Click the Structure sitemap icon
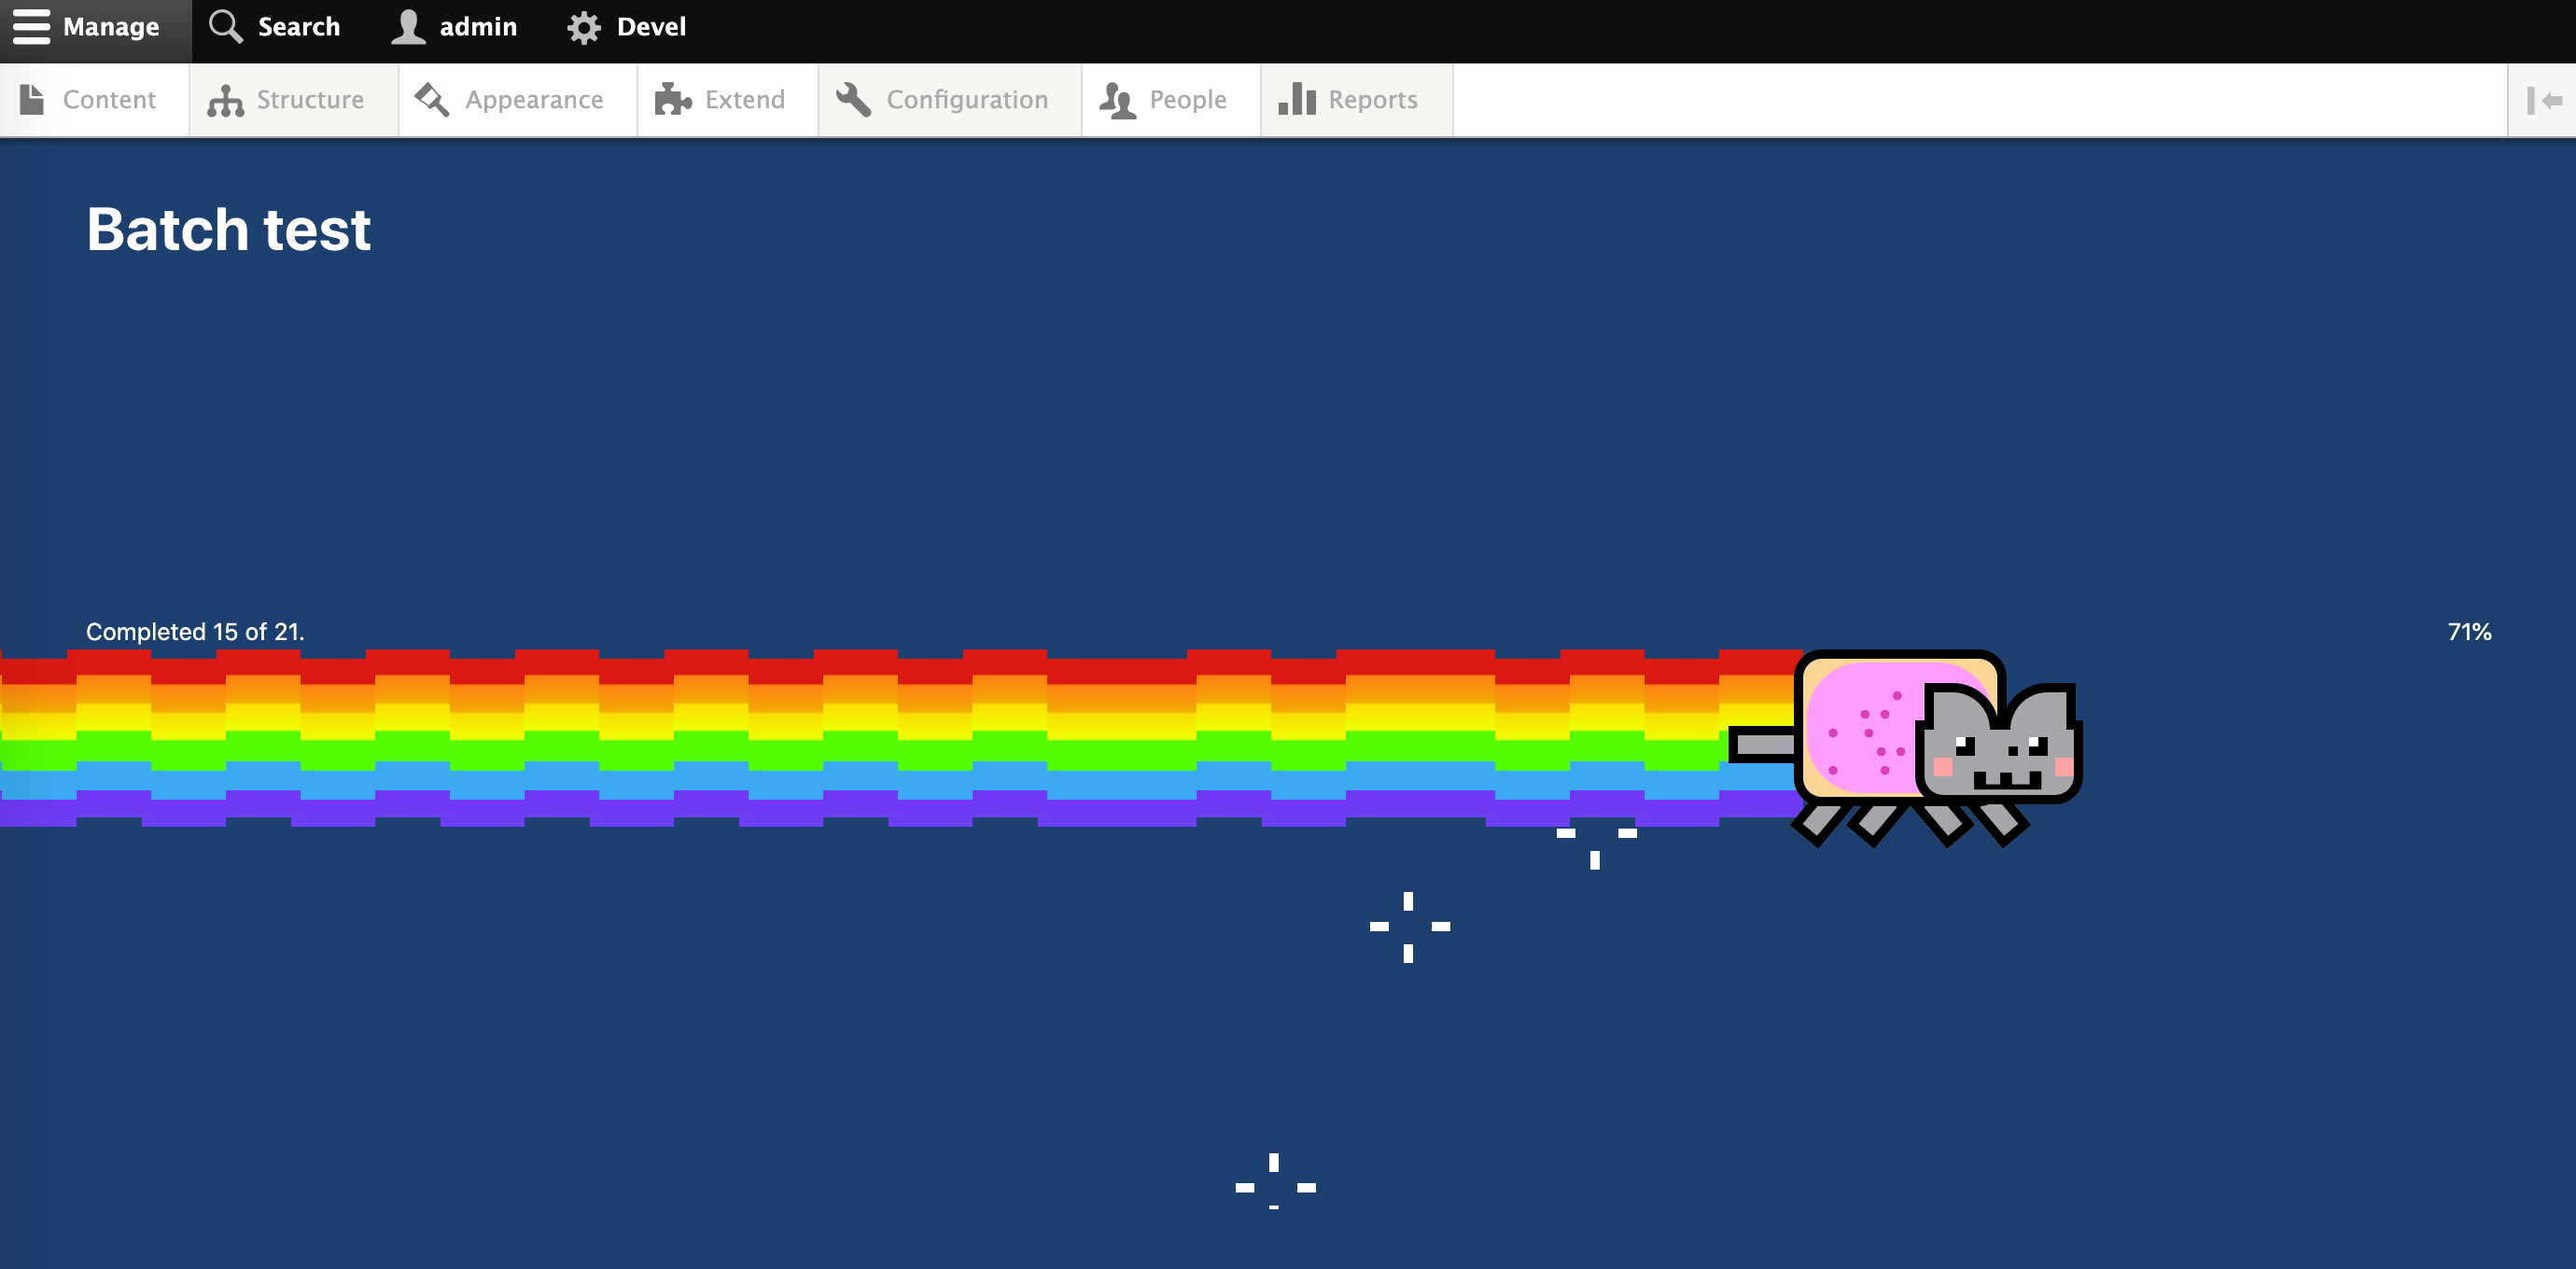 point(226,99)
